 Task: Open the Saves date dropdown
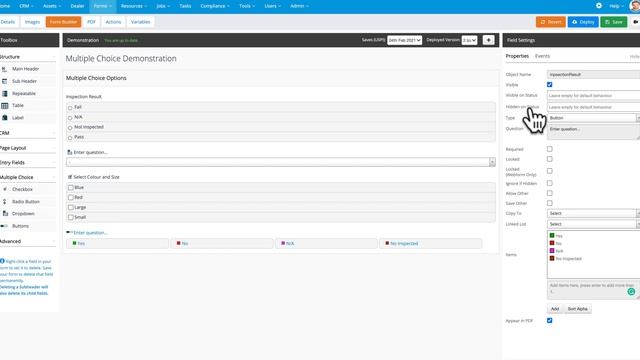tap(404, 40)
